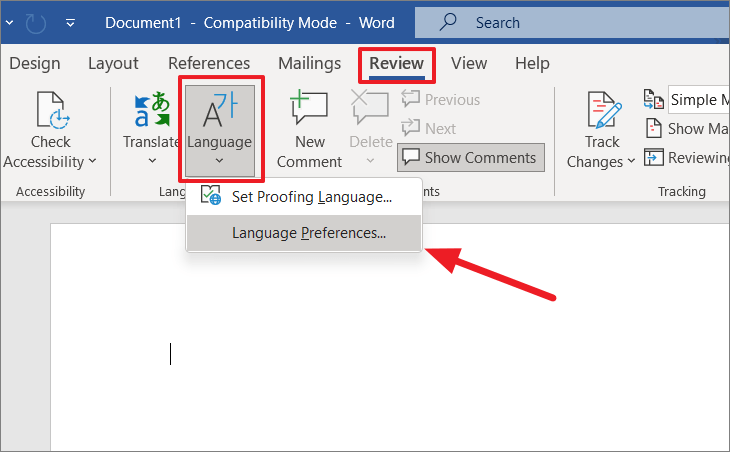Open the Mailings tab
Viewport: 730px width, 452px height.
coord(310,63)
